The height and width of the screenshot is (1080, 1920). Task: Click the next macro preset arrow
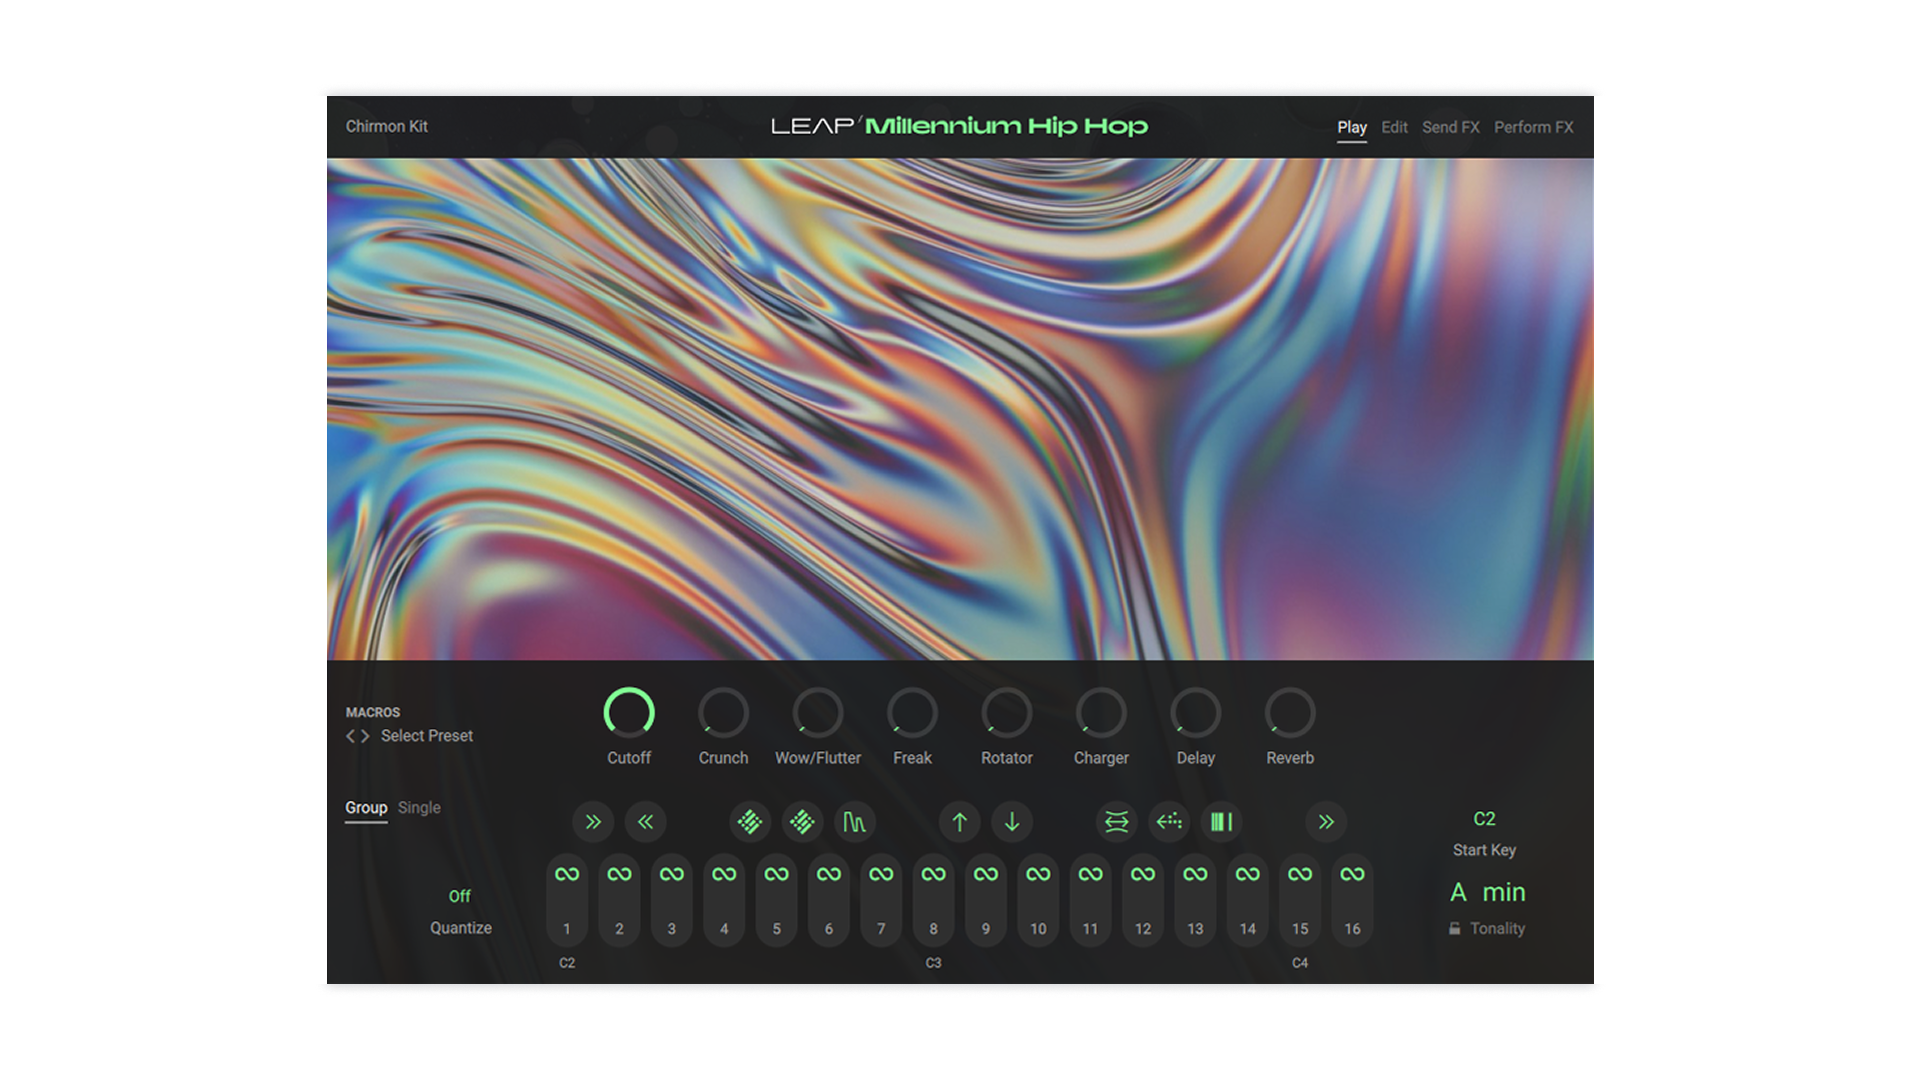366,736
